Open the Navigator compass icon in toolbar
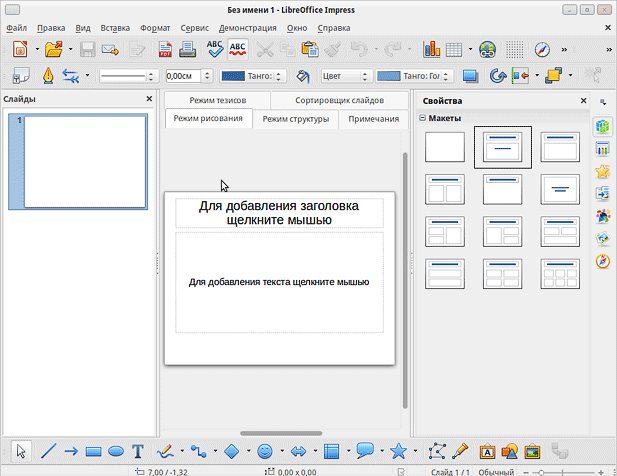Viewport: 617px width, 476px height. click(x=542, y=50)
